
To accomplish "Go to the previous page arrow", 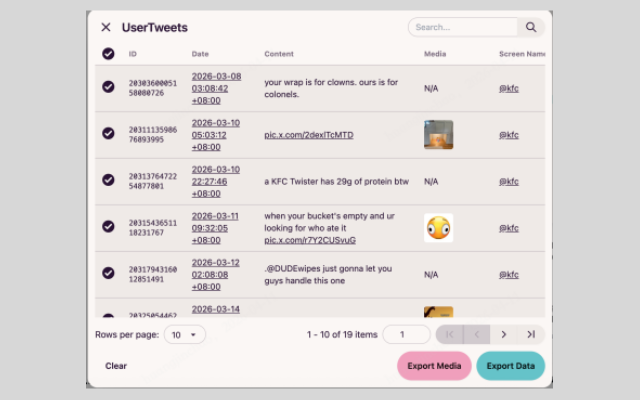I will coord(477,335).
